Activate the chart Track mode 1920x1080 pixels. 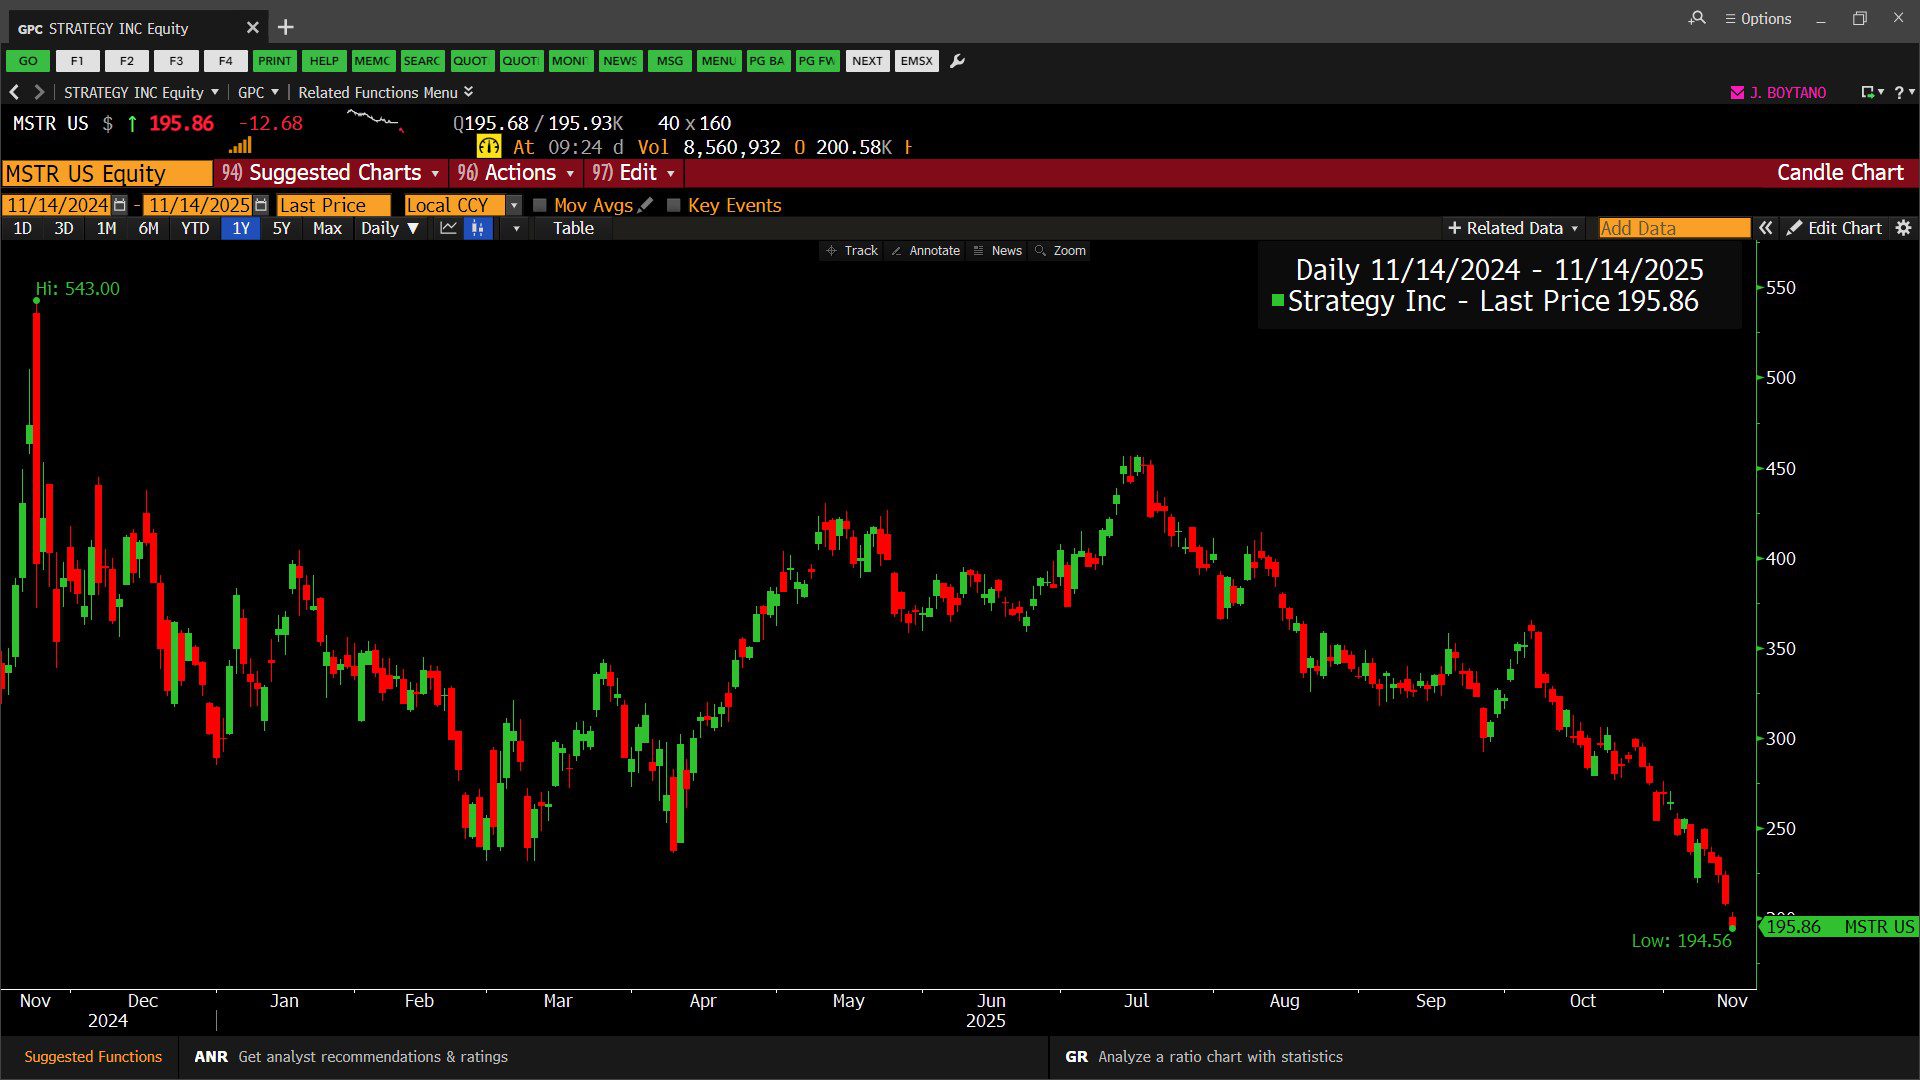coord(852,251)
